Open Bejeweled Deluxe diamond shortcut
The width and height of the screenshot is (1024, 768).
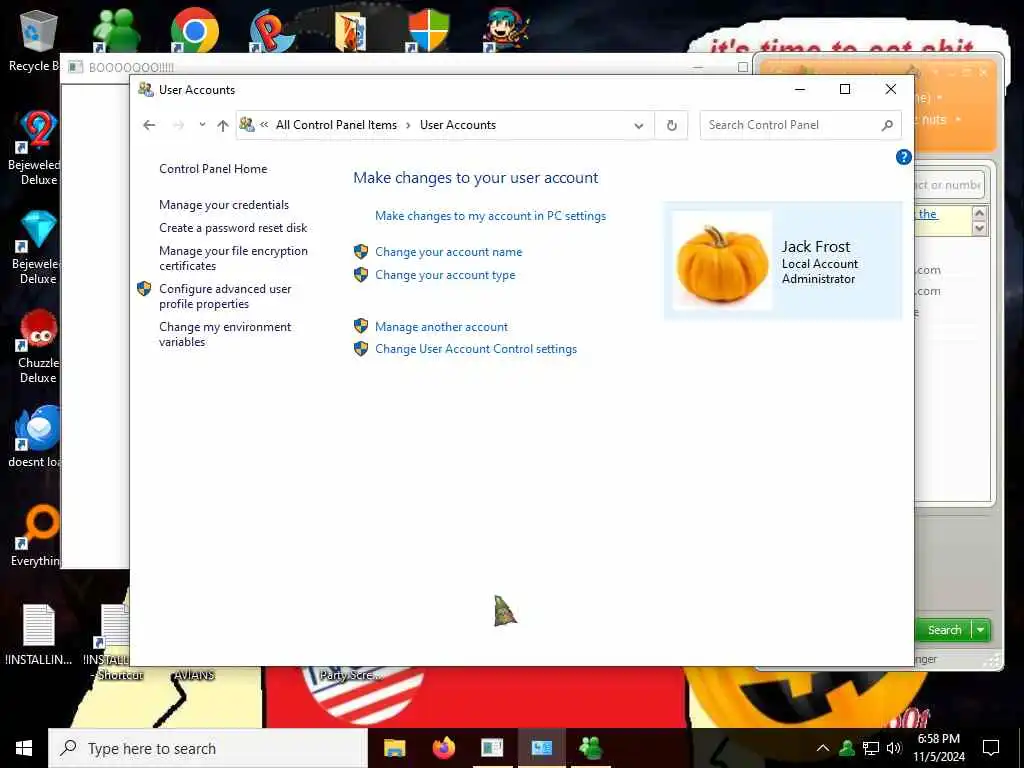(x=38, y=248)
